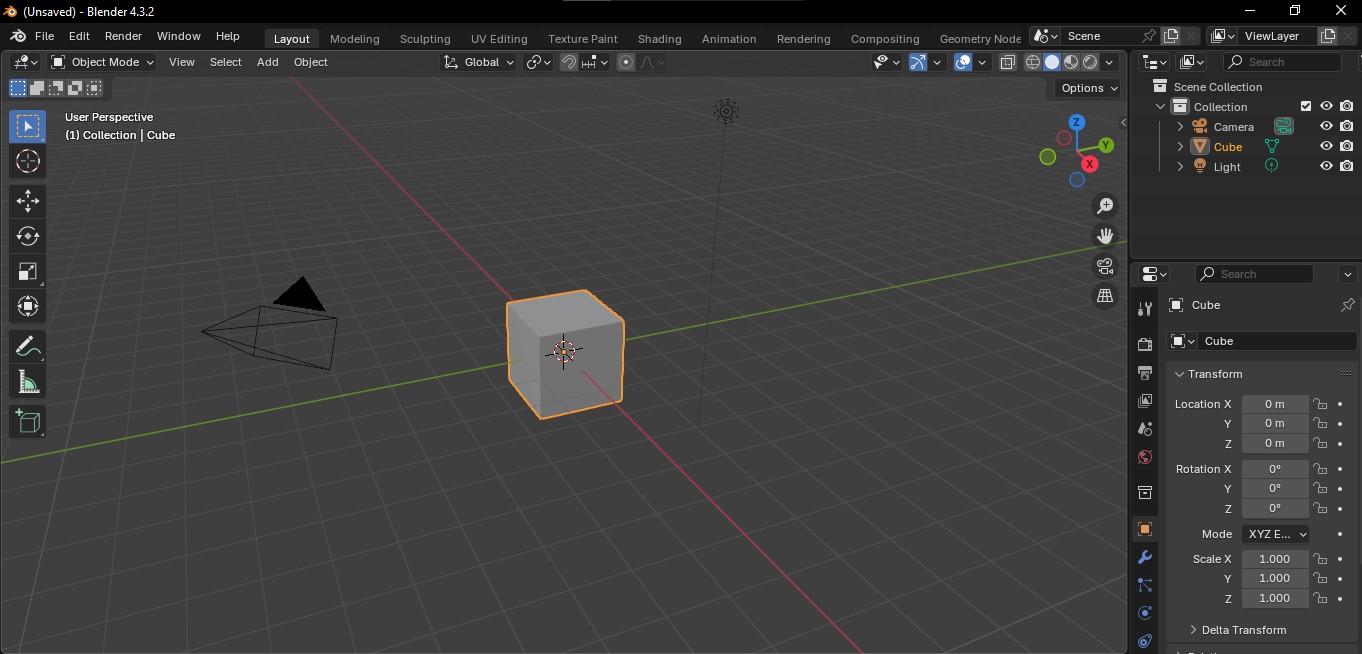Toggle X-ray view mode

point(1008,62)
